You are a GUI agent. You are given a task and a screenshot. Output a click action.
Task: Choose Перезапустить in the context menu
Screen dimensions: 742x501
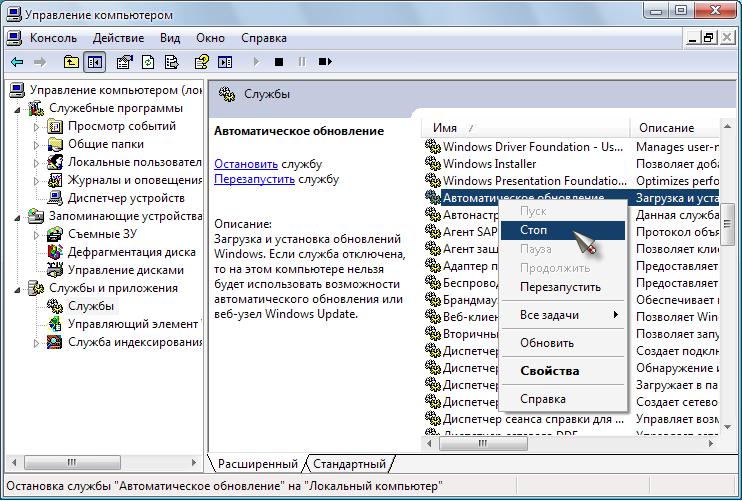click(x=563, y=287)
